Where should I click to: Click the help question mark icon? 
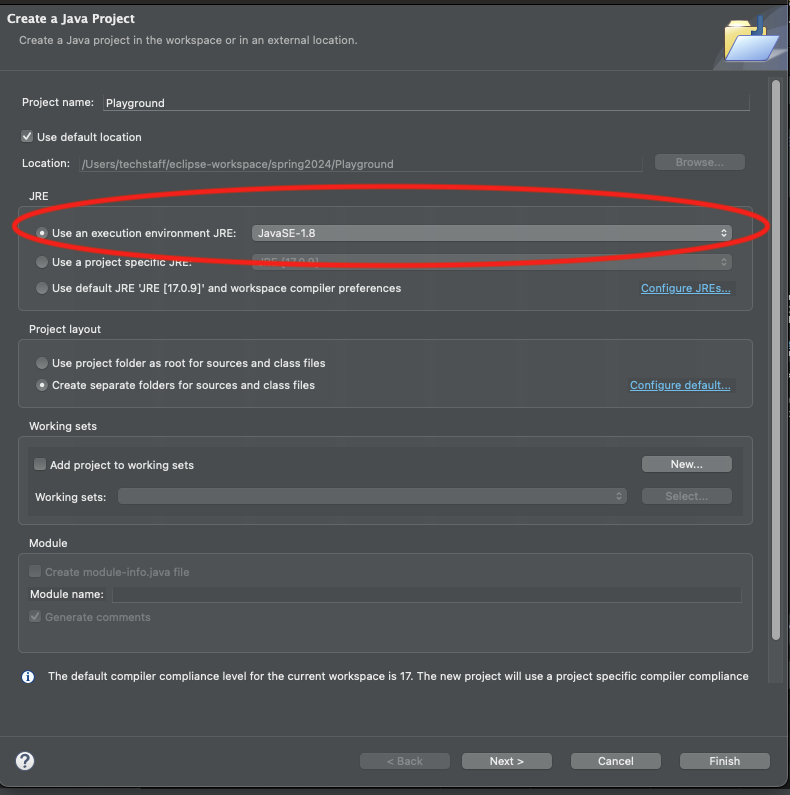tap(26, 761)
